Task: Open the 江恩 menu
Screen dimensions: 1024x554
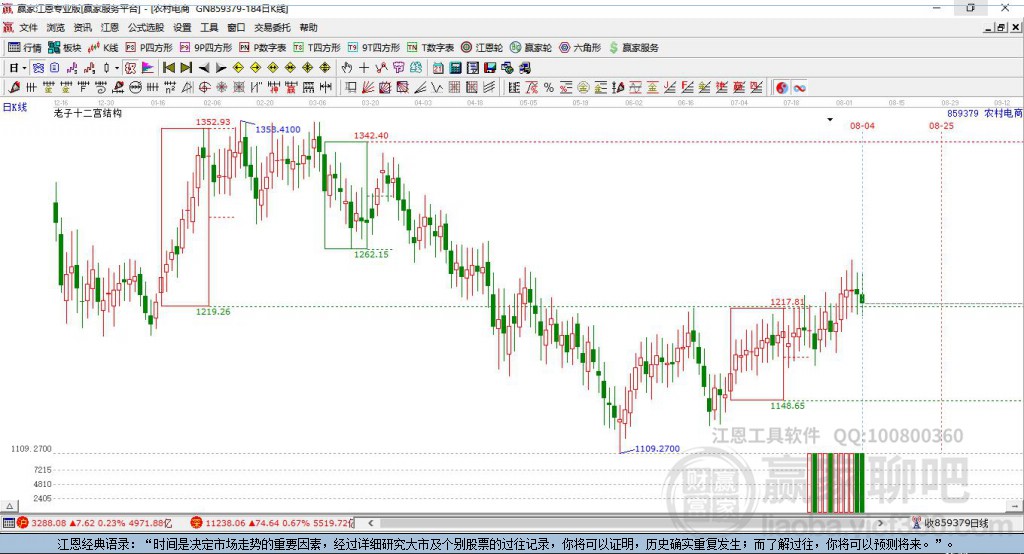Action: point(110,27)
